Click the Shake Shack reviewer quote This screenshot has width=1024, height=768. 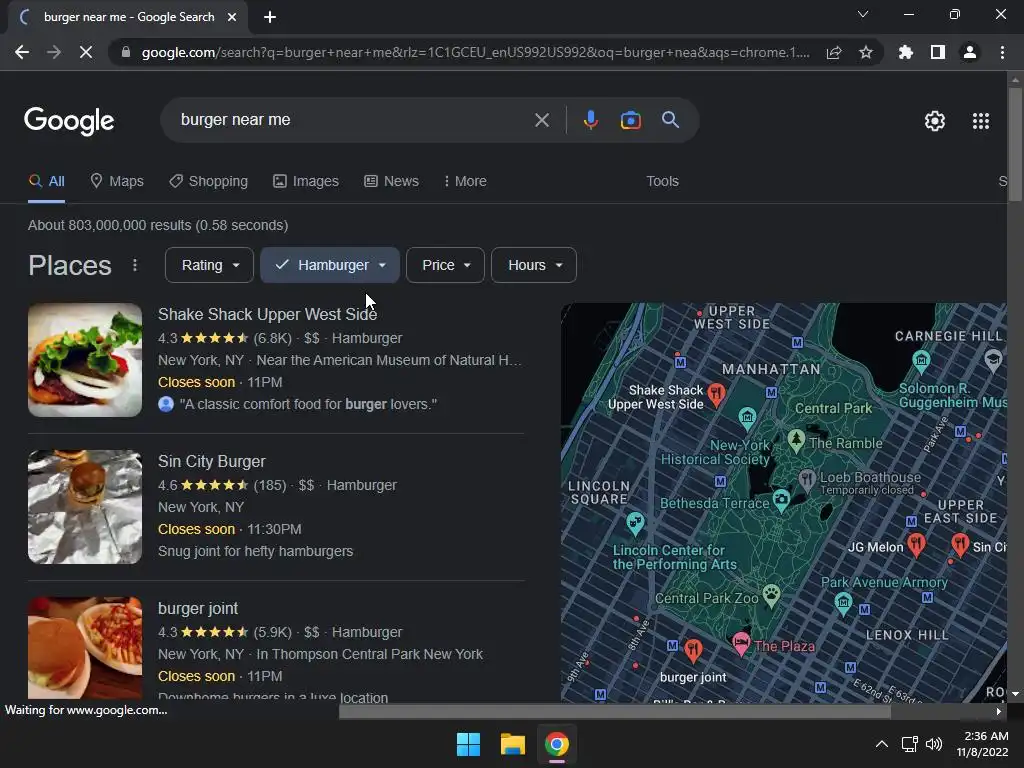(308, 404)
